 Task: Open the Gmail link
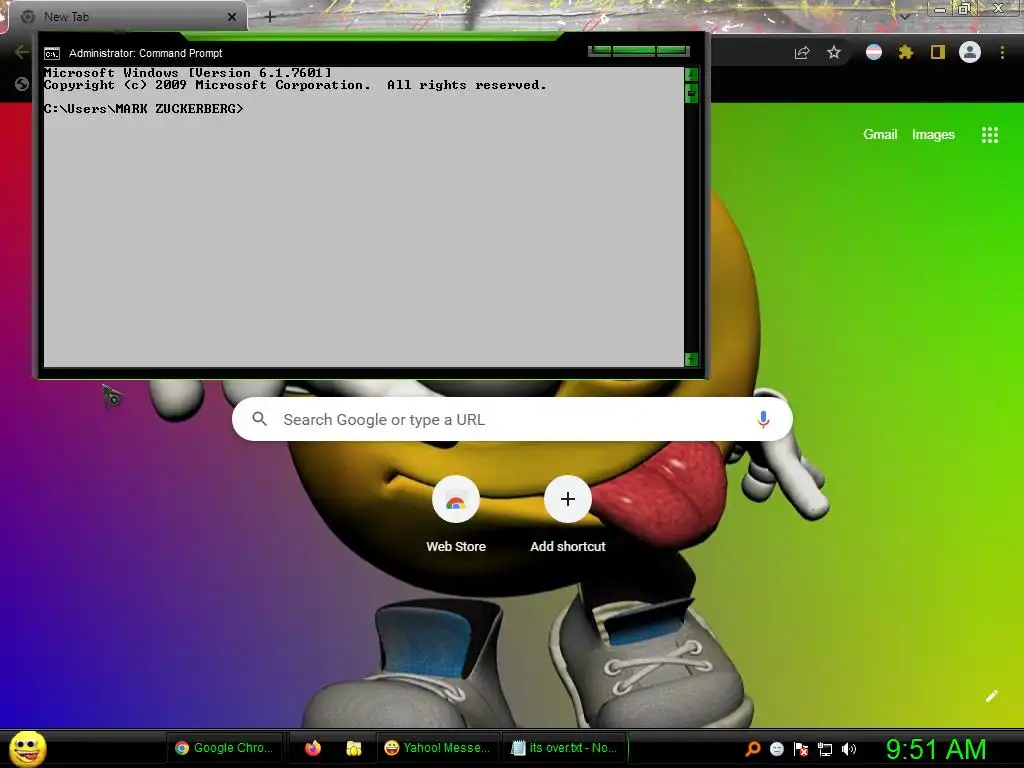click(880, 135)
